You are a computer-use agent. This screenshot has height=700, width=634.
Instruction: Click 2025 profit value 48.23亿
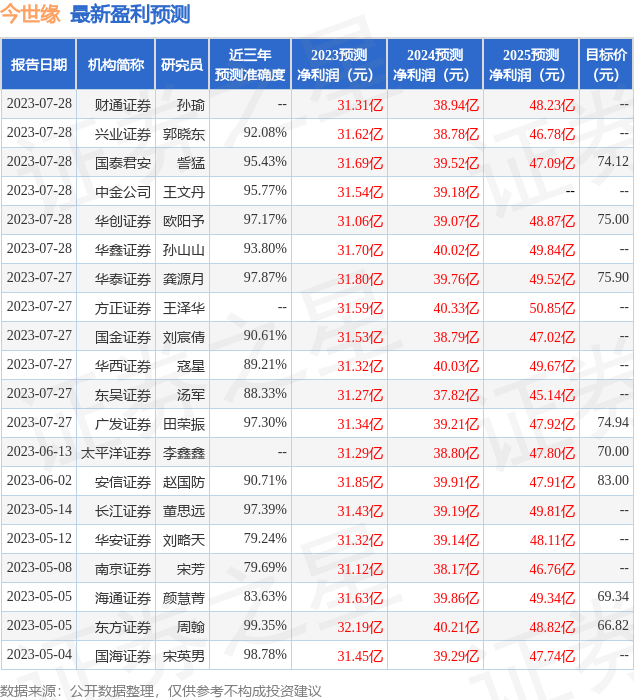pyautogui.click(x=552, y=105)
